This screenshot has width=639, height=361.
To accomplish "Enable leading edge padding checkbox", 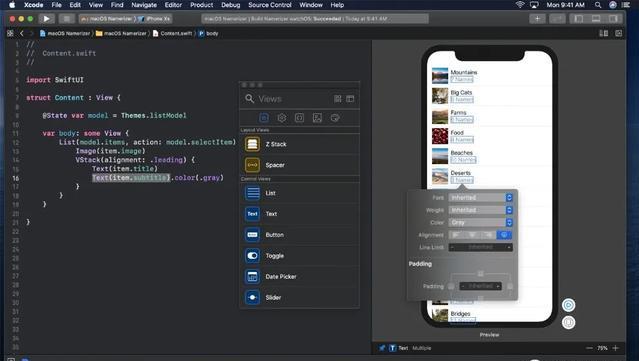I will pos(451,286).
